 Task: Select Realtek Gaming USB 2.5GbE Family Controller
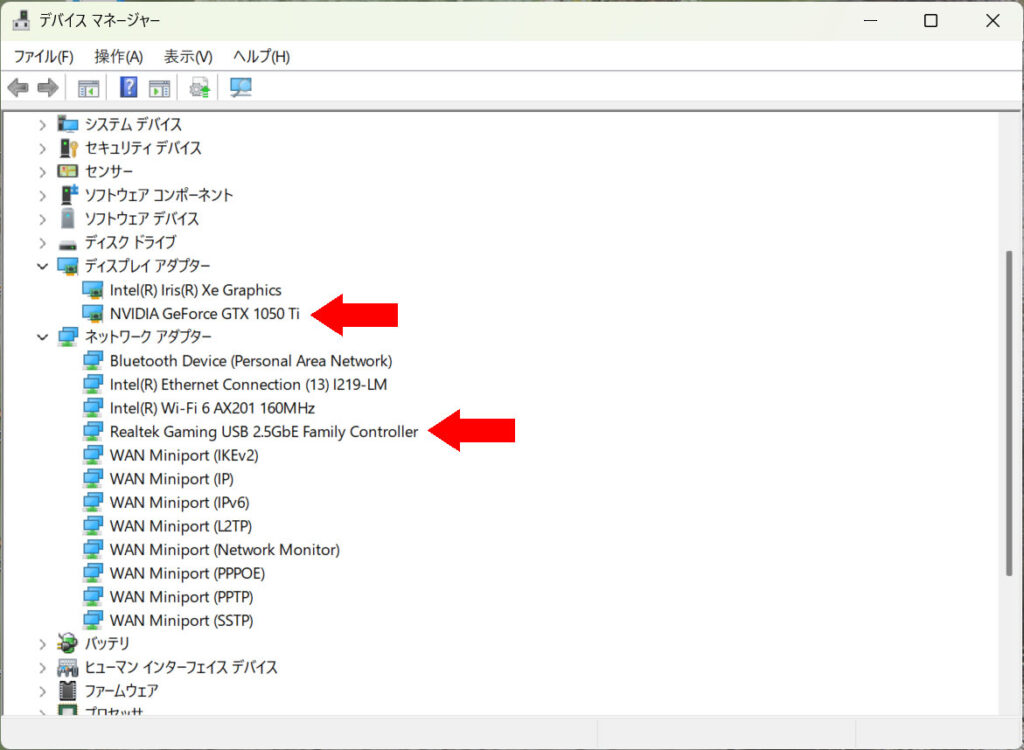263,432
